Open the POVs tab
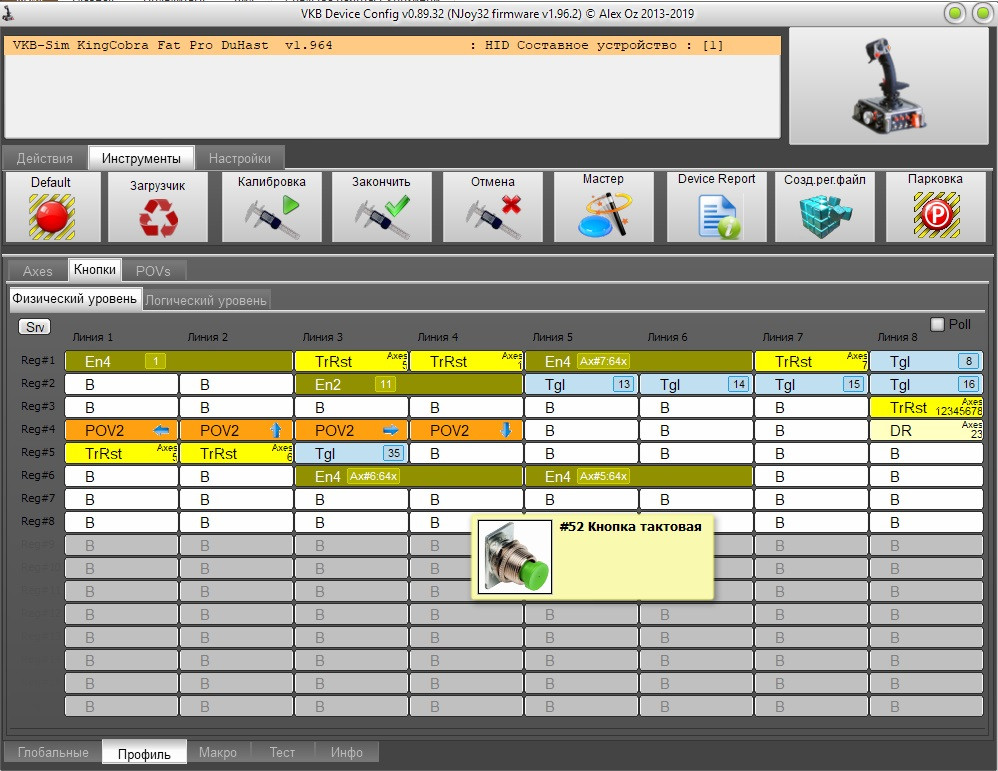998x771 pixels. (153, 271)
